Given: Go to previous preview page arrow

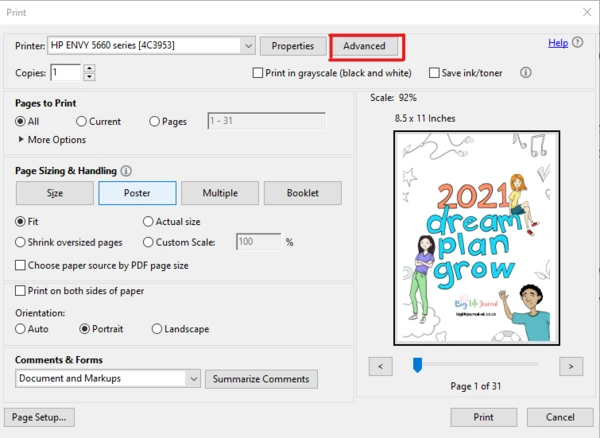Looking at the screenshot, I should [380, 366].
